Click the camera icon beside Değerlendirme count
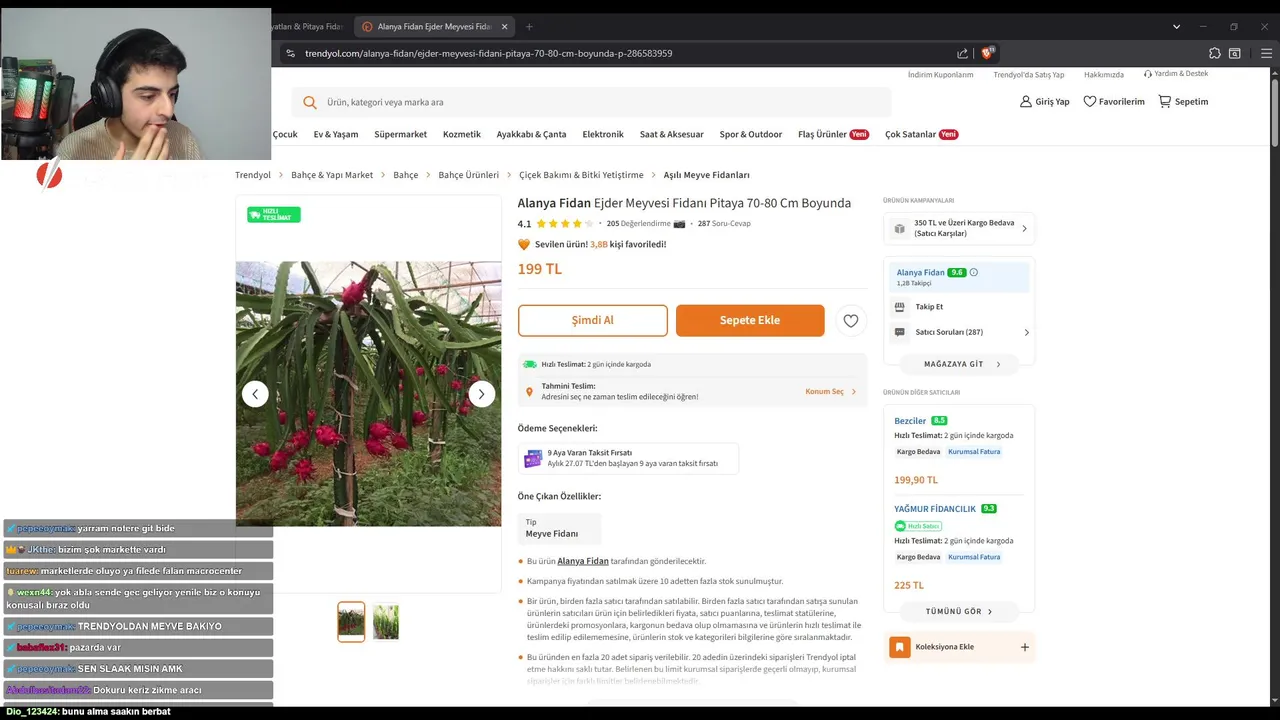Image resolution: width=1280 pixels, height=720 pixels. point(680,224)
